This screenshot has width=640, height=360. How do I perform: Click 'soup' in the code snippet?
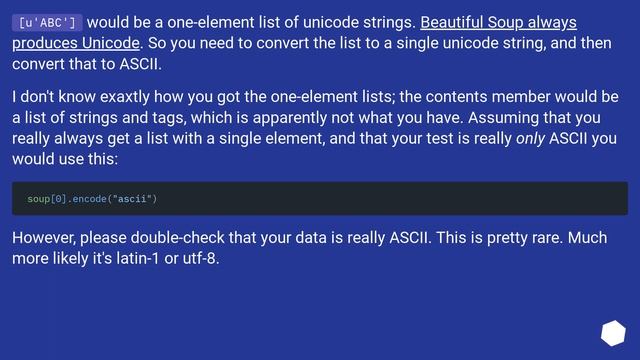coord(38,199)
